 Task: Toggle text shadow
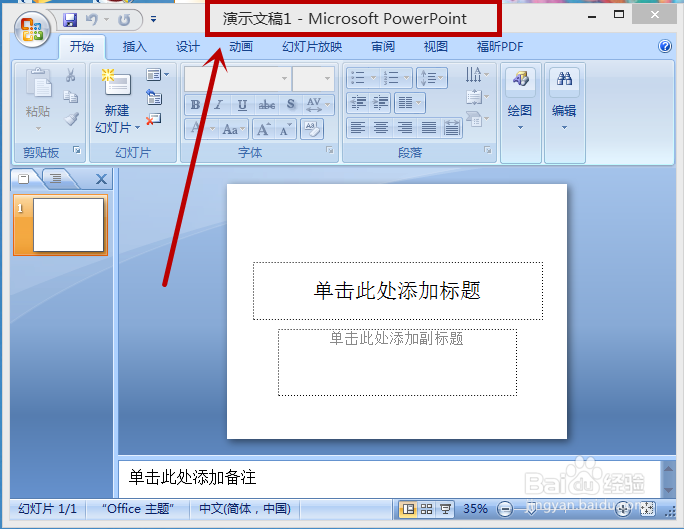(291, 105)
